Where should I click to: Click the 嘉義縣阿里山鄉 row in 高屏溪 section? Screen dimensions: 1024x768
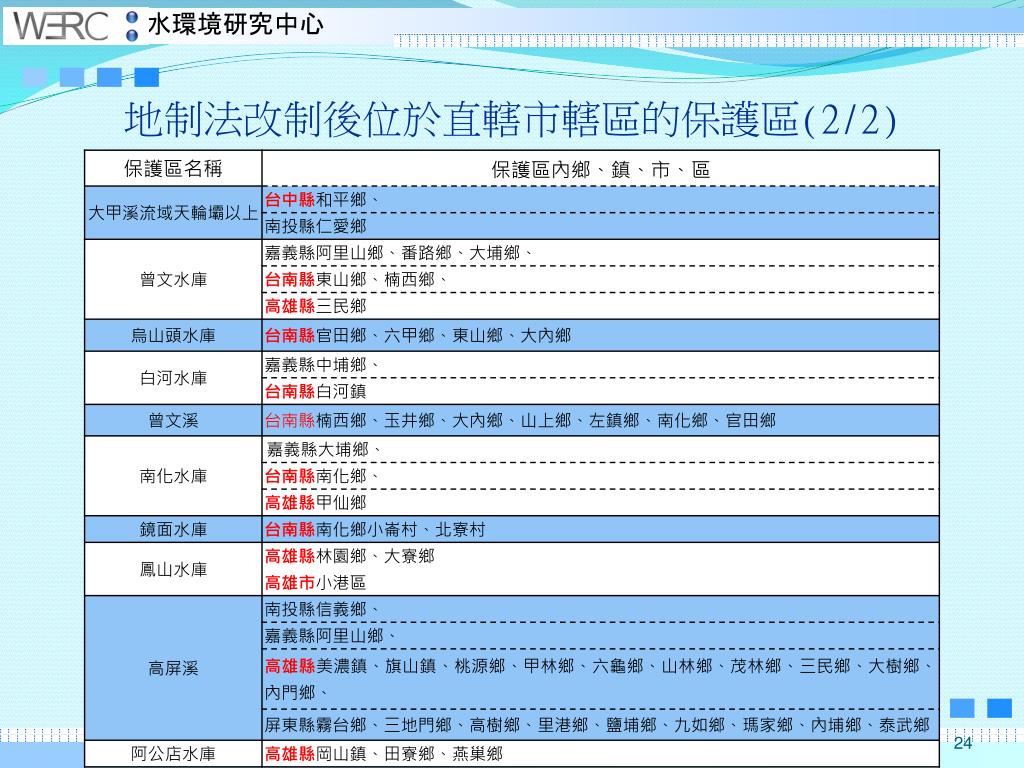[600, 635]
